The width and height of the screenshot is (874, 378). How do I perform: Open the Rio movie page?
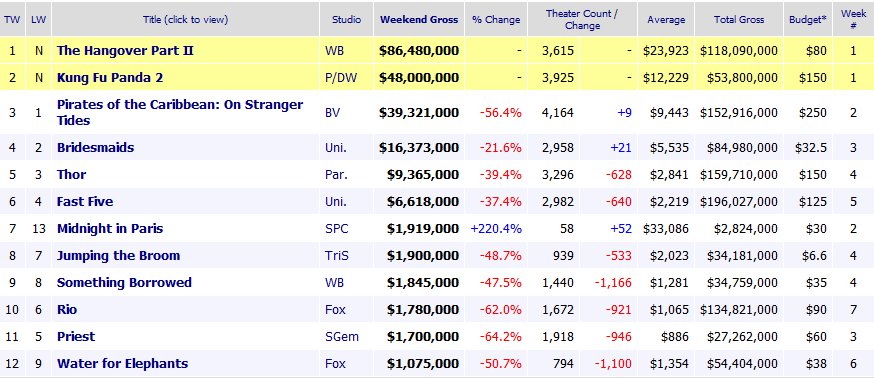[x=67, y=309]
